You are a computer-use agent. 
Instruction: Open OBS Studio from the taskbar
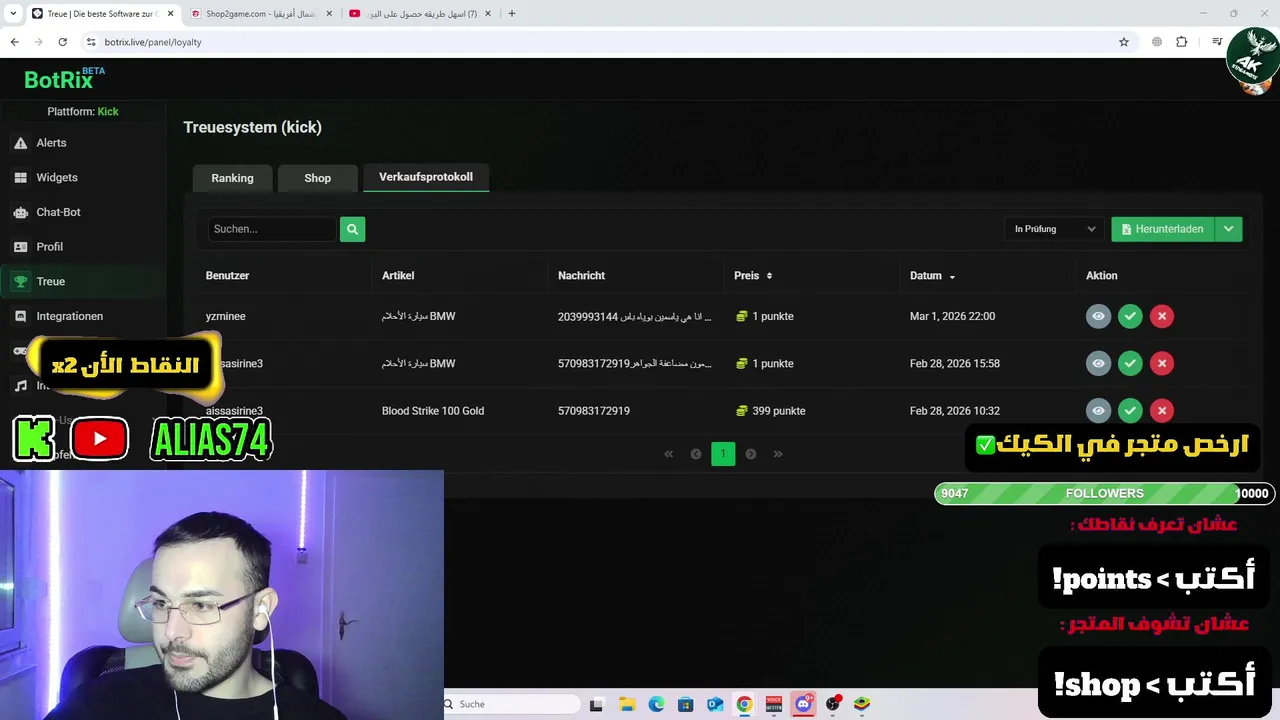833,704
